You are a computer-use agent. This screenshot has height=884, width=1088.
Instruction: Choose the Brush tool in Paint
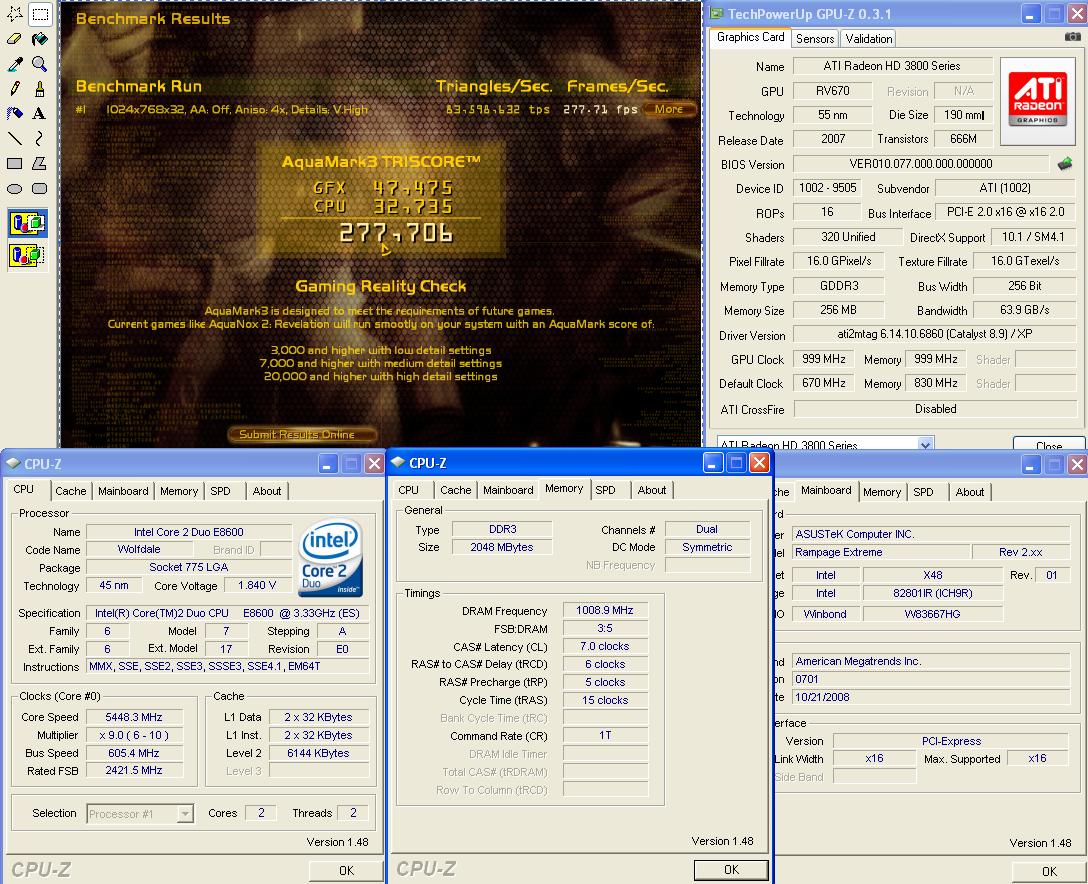point(40,89)
